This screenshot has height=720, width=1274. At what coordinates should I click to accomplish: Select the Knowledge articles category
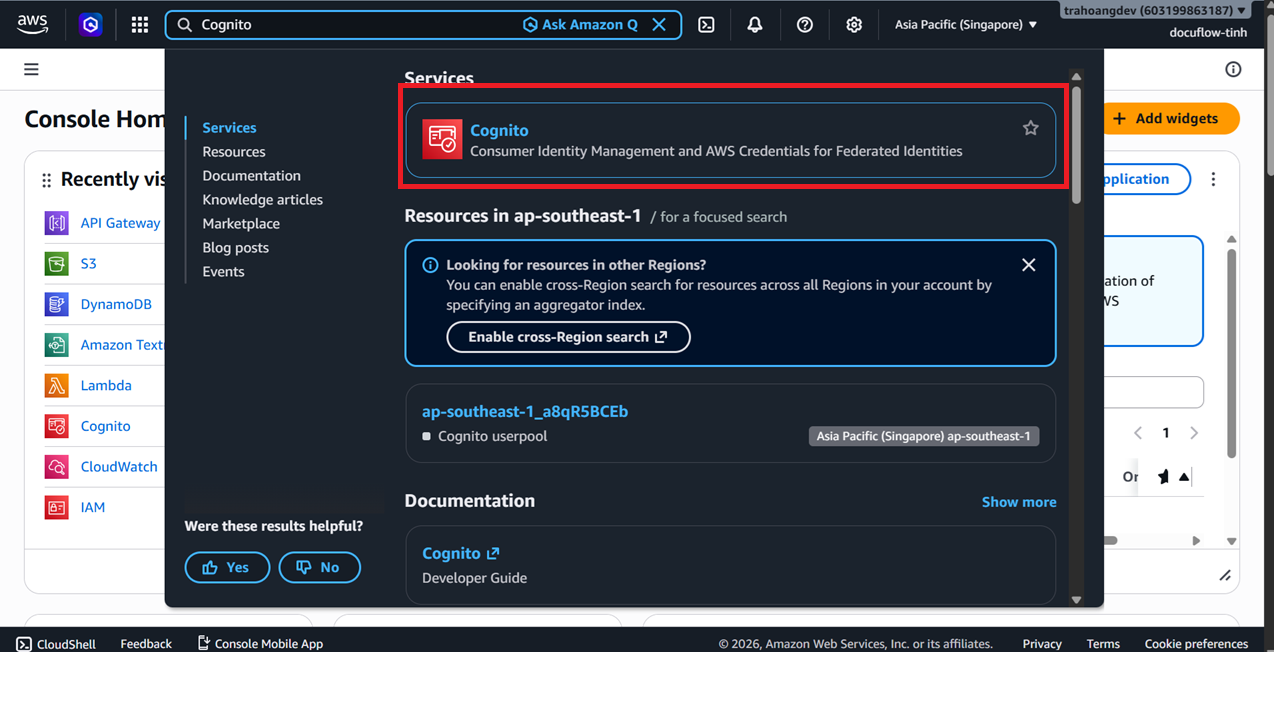[262, 199]
